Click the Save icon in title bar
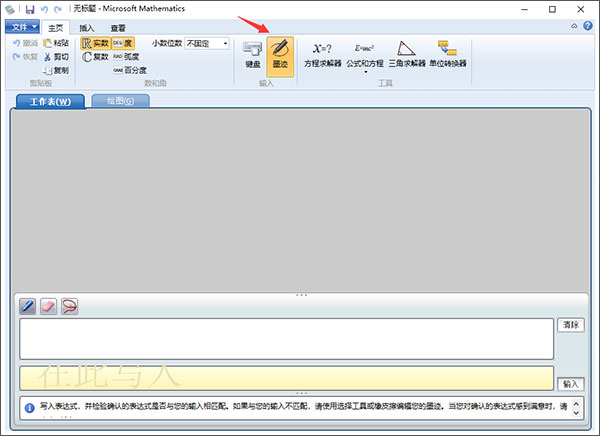Image resolution: width=600 pixels, height=436 pixels. click(30, 9)
